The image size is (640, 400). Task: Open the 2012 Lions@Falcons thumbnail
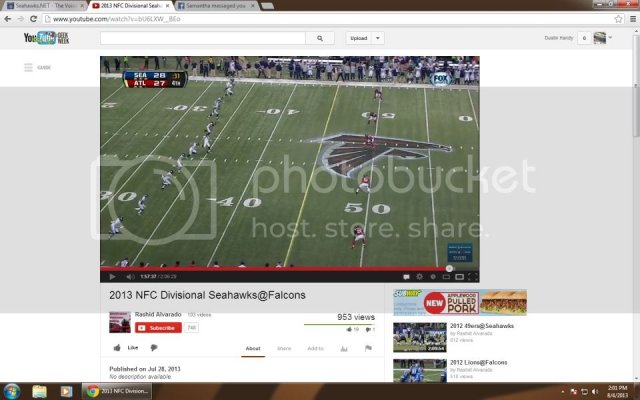click(420, 371)
